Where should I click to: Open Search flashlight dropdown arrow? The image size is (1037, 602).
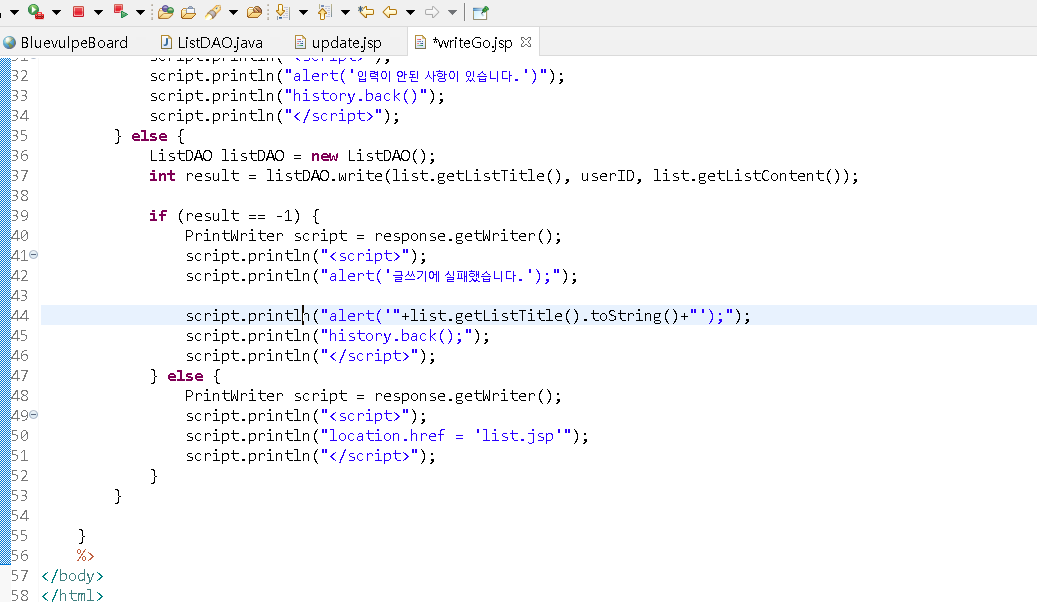(233, 12)
